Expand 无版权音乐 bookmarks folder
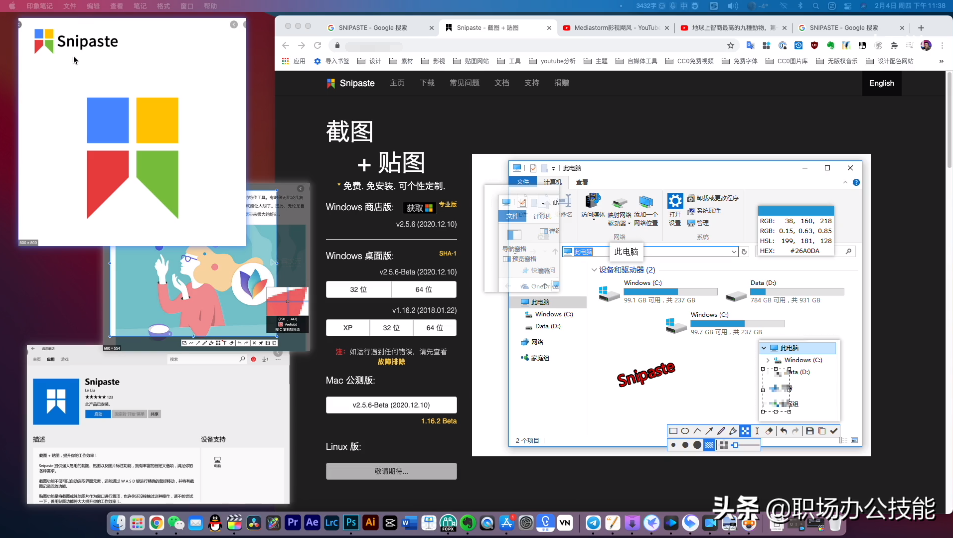 [x=837, y=61]
